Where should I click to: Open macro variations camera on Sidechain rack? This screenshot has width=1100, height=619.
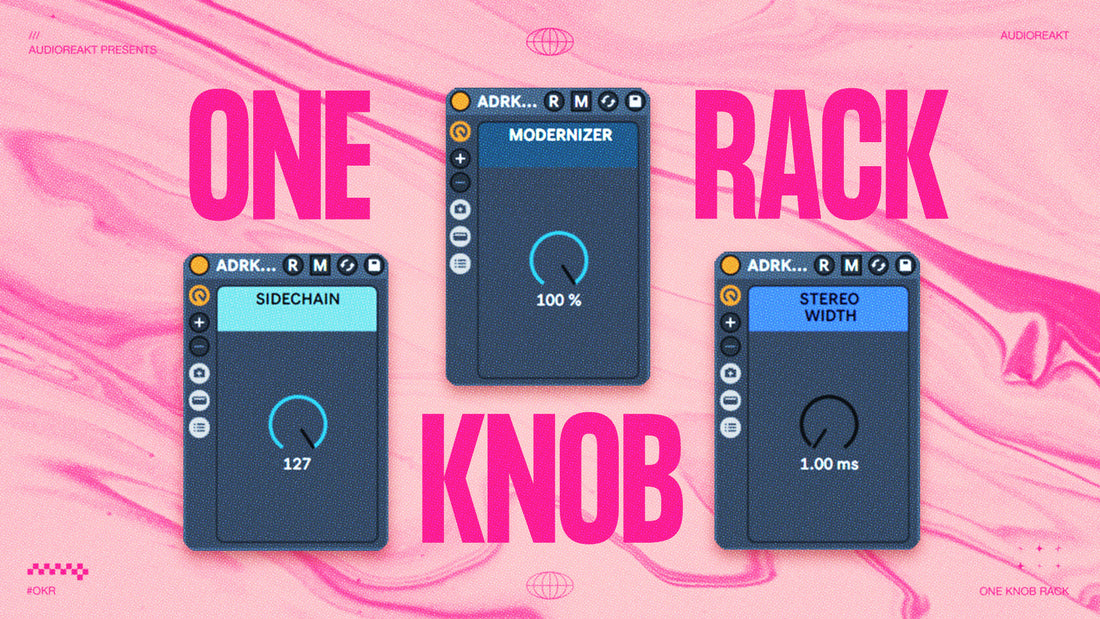coord(199,373)
